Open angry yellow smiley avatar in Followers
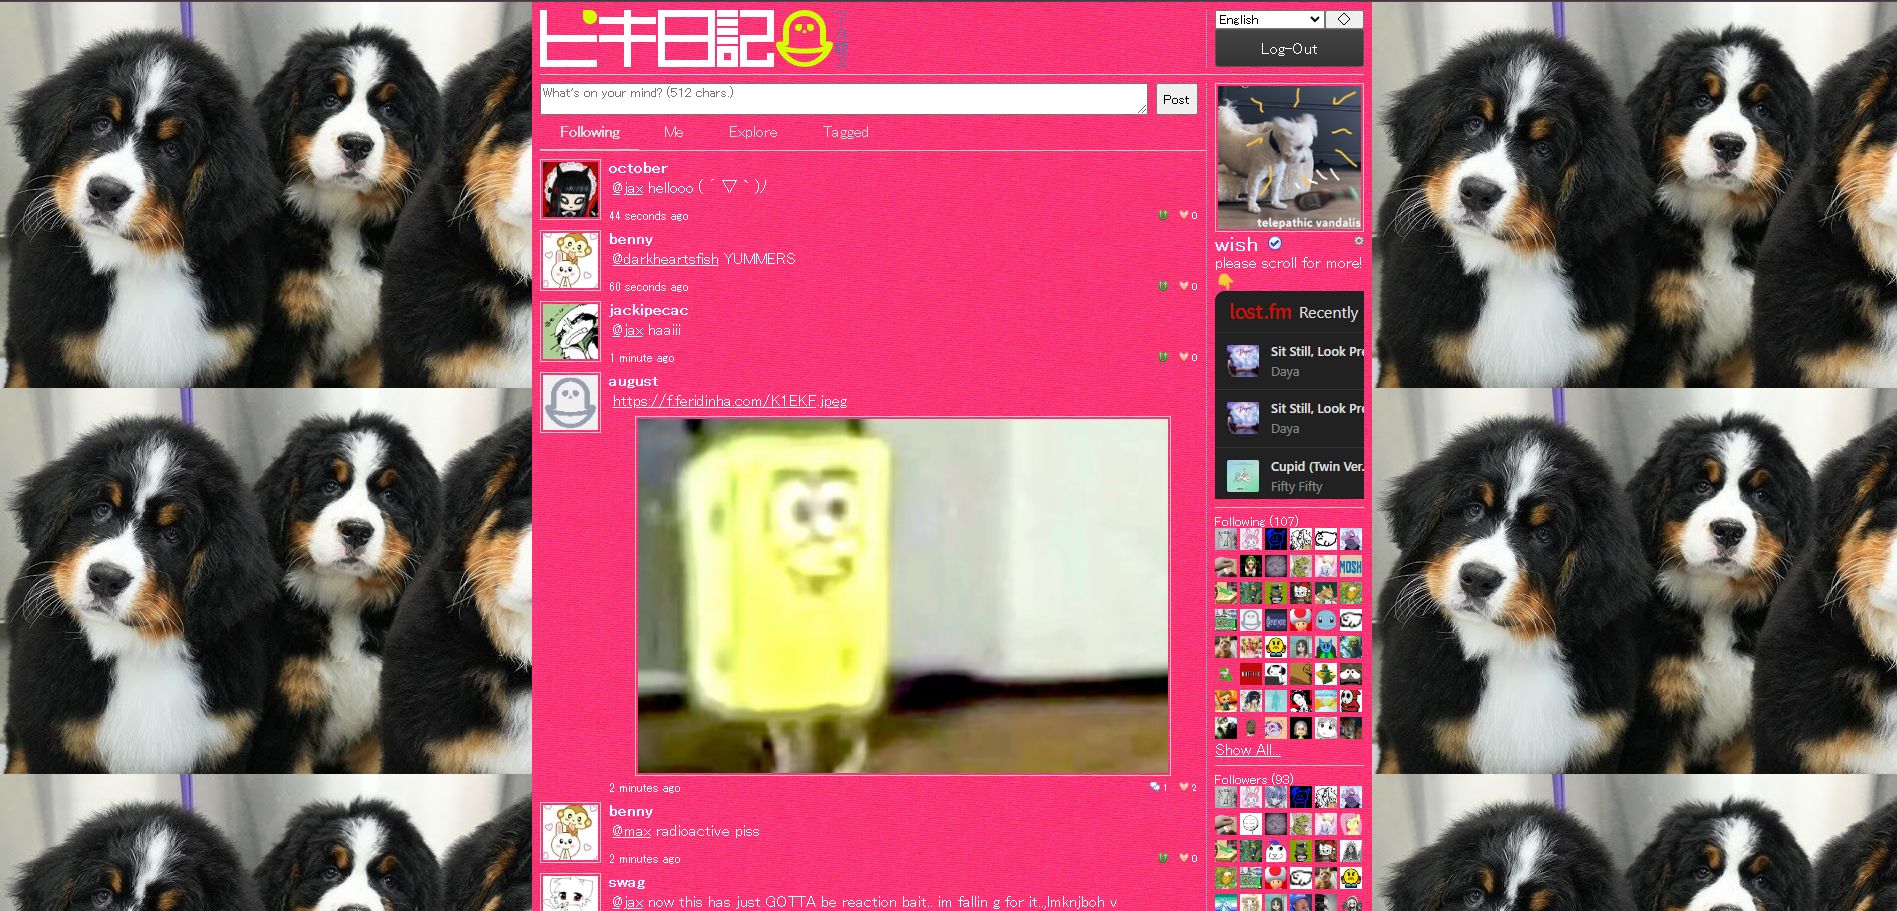 1351,878
